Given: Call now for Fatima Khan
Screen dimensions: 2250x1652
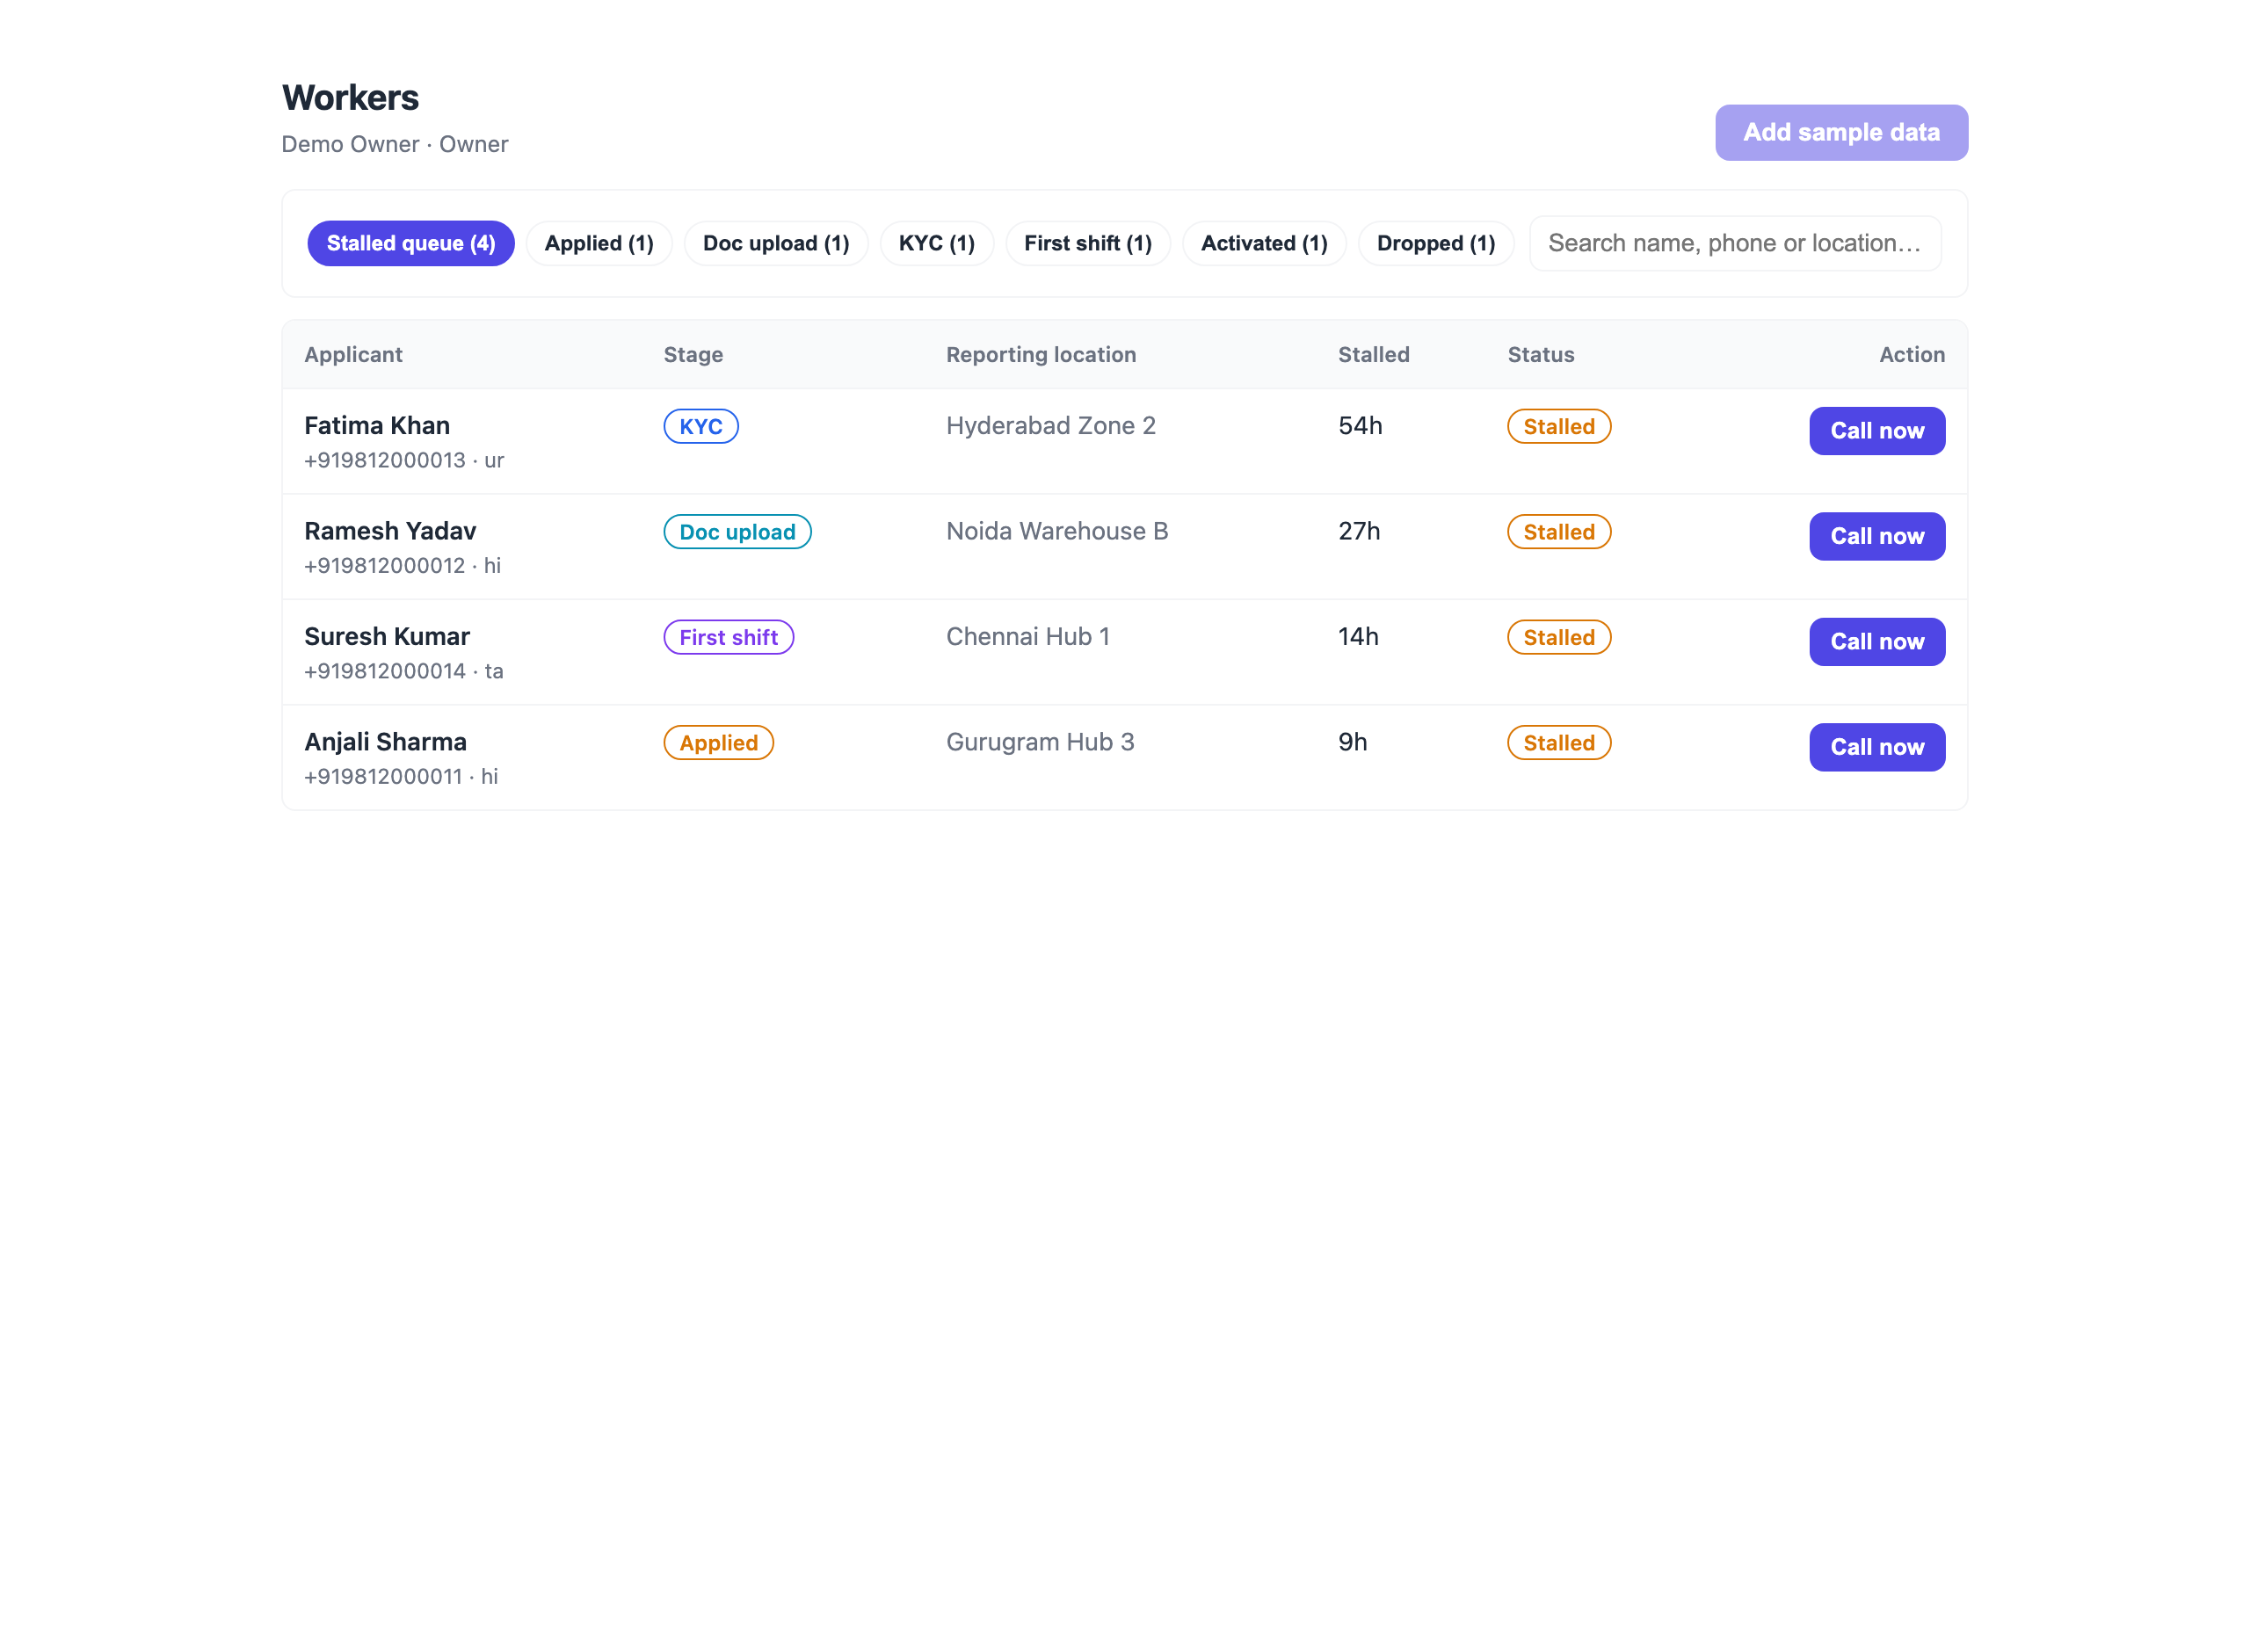Looking at the screenshot, I should coord(1876,431).
